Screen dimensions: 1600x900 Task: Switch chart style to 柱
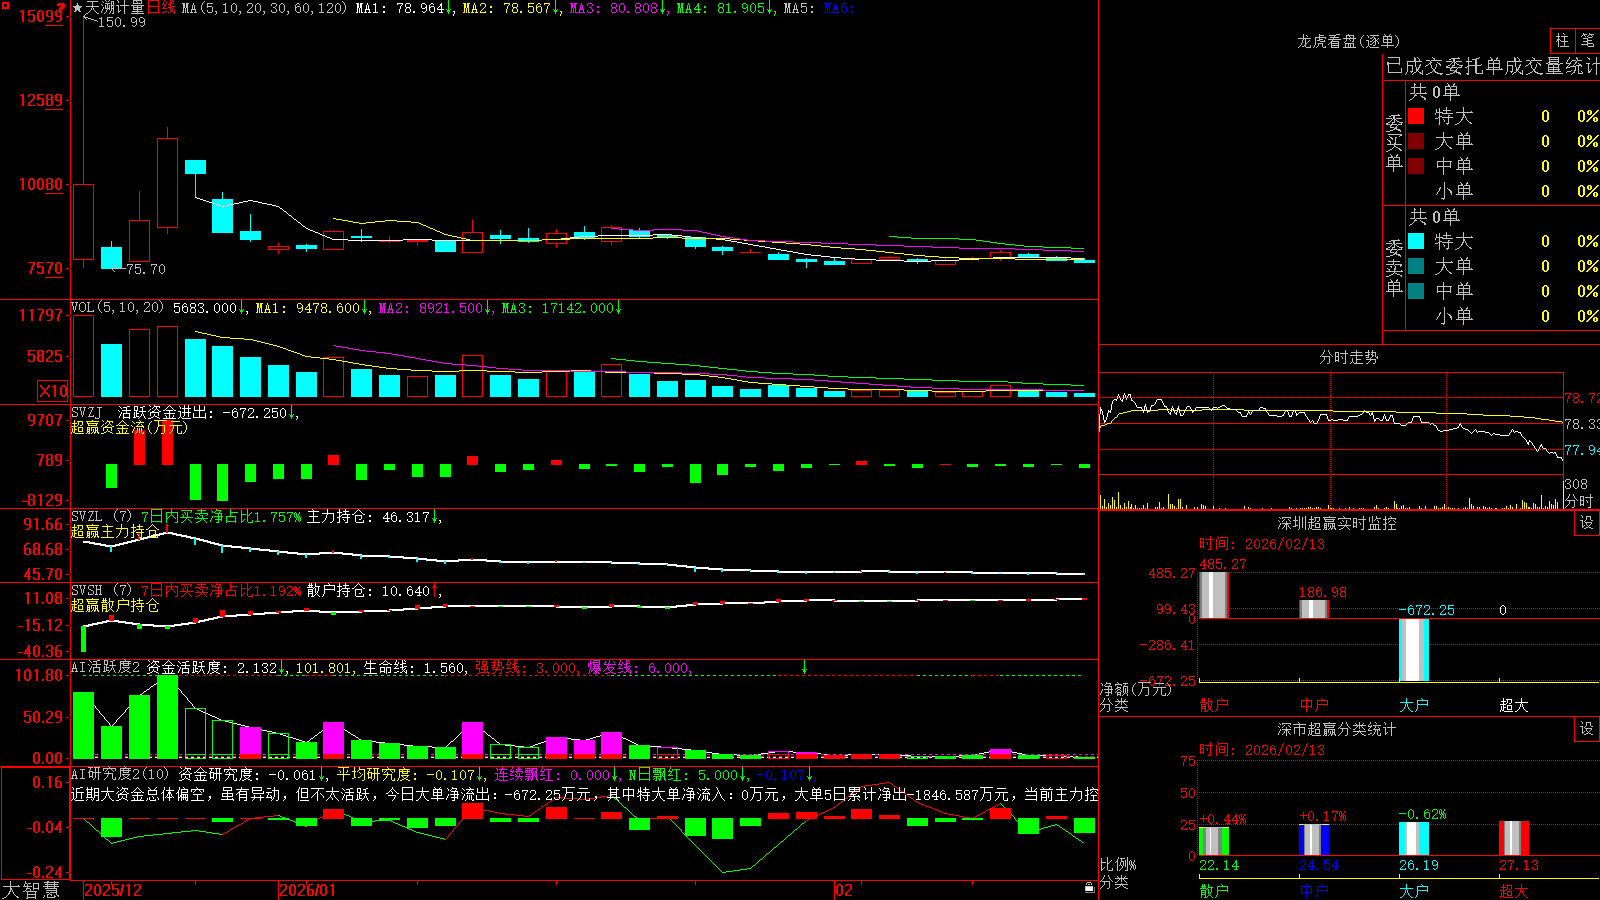(x=1562, y=40)
